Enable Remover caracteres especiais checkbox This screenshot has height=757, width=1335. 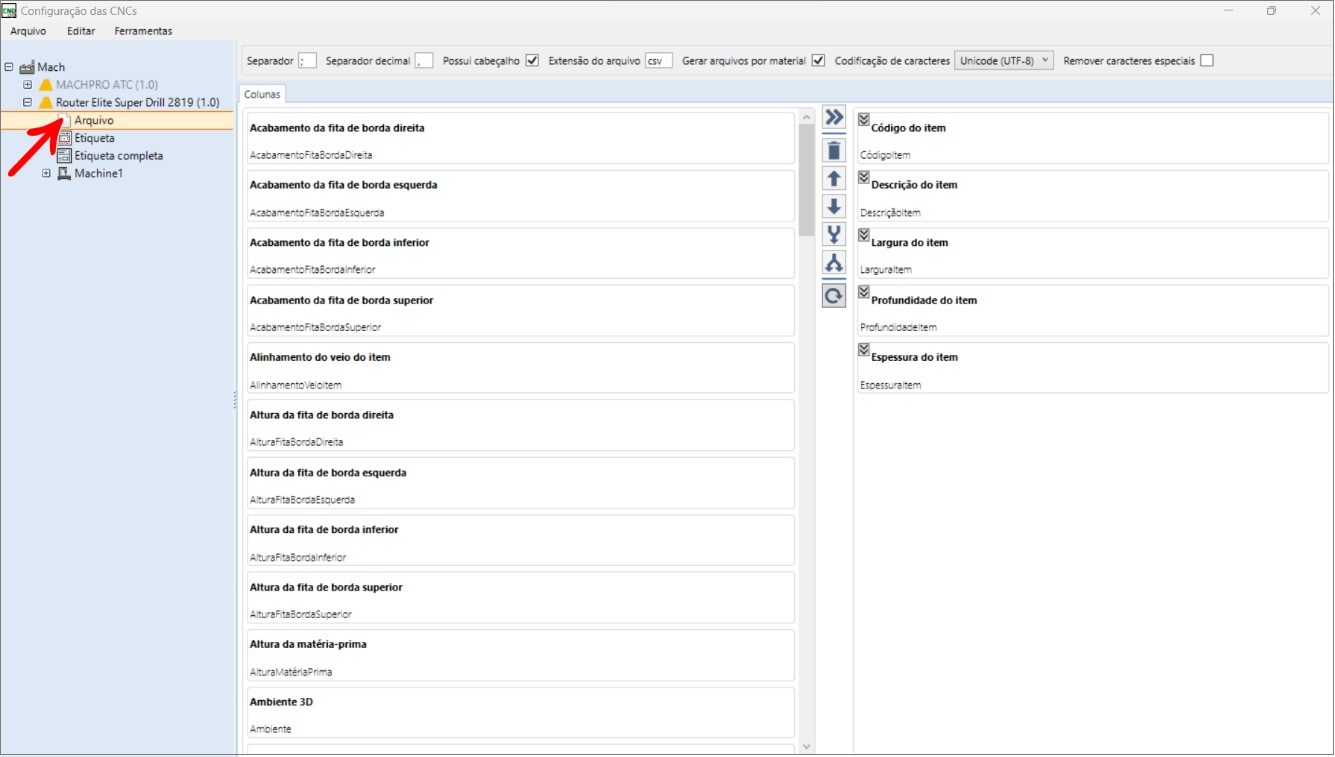pos(1207,60)
